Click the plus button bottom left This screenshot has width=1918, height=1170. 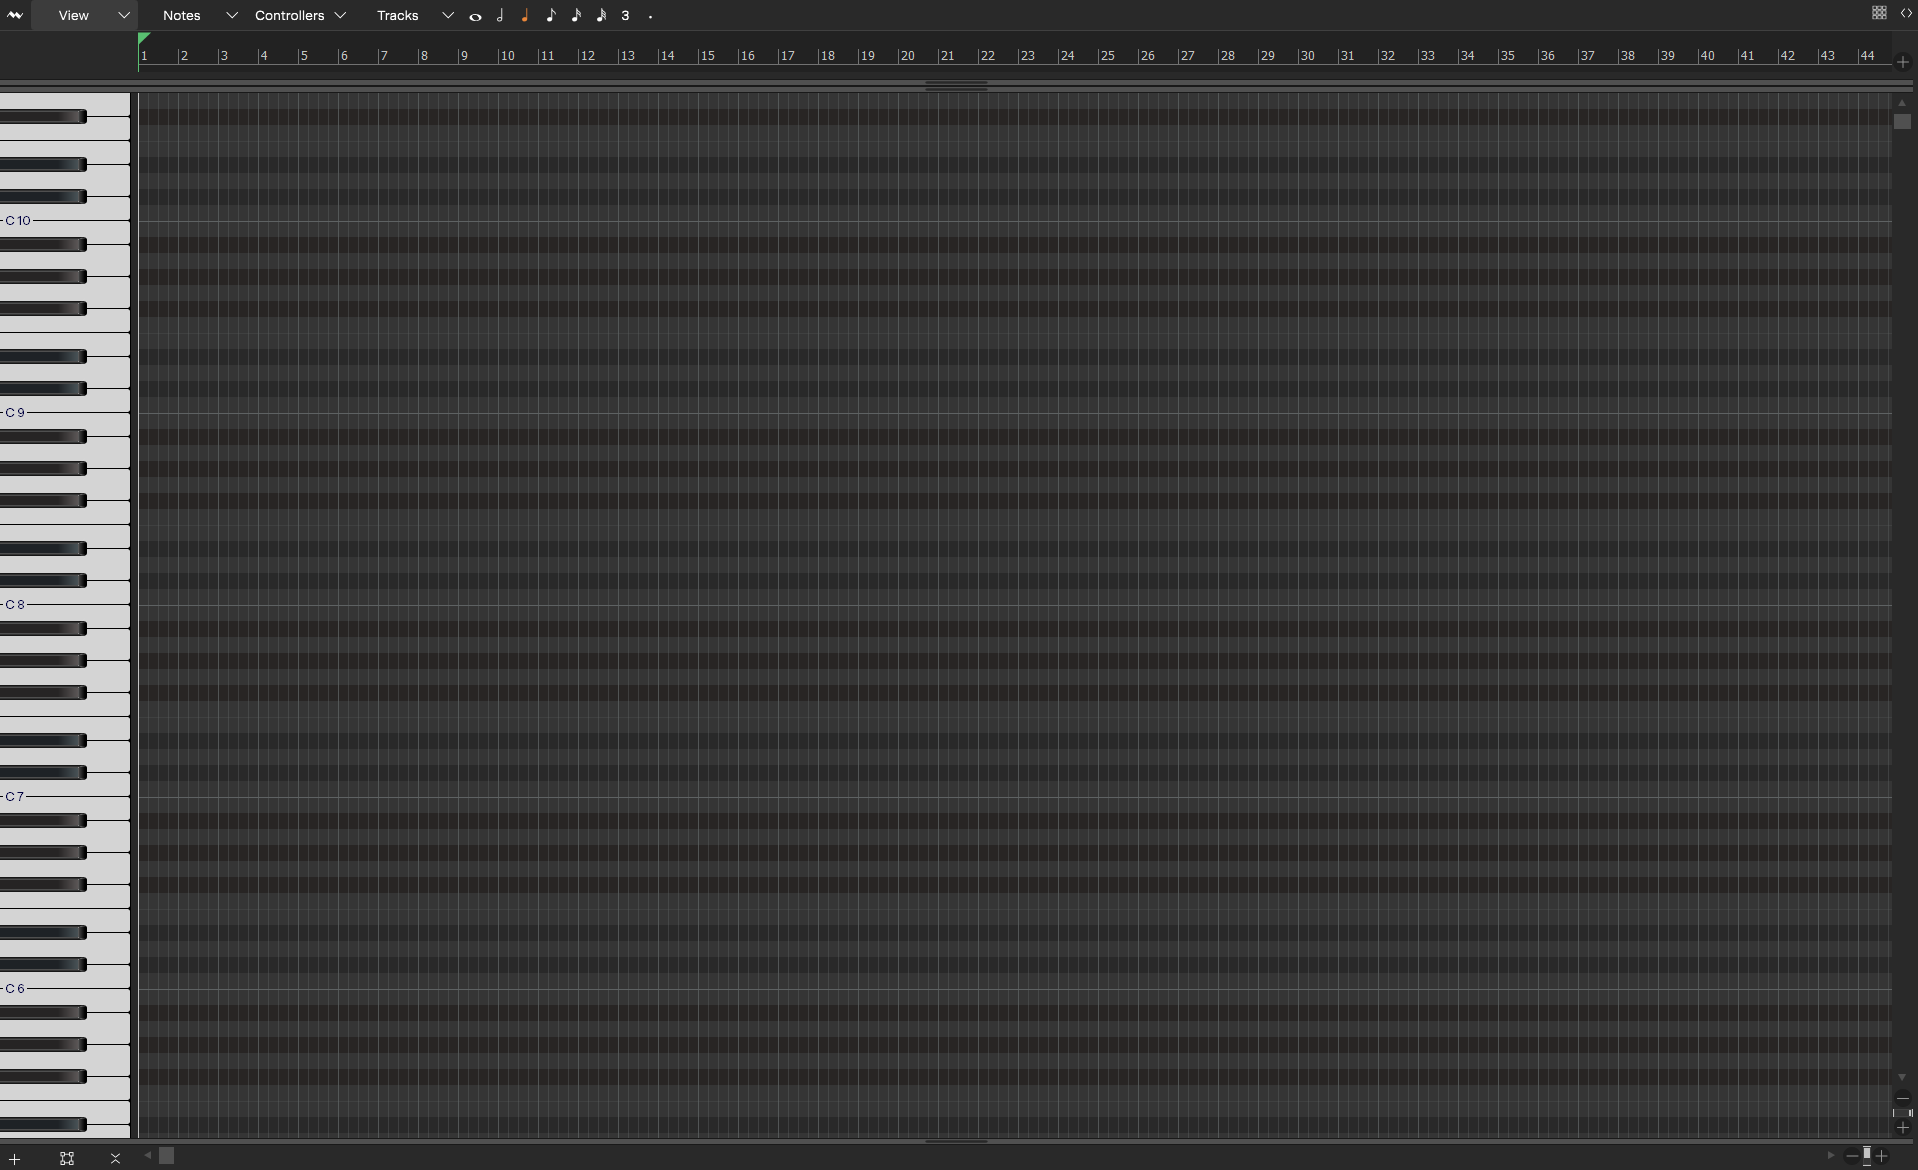tap(14, 1158)
